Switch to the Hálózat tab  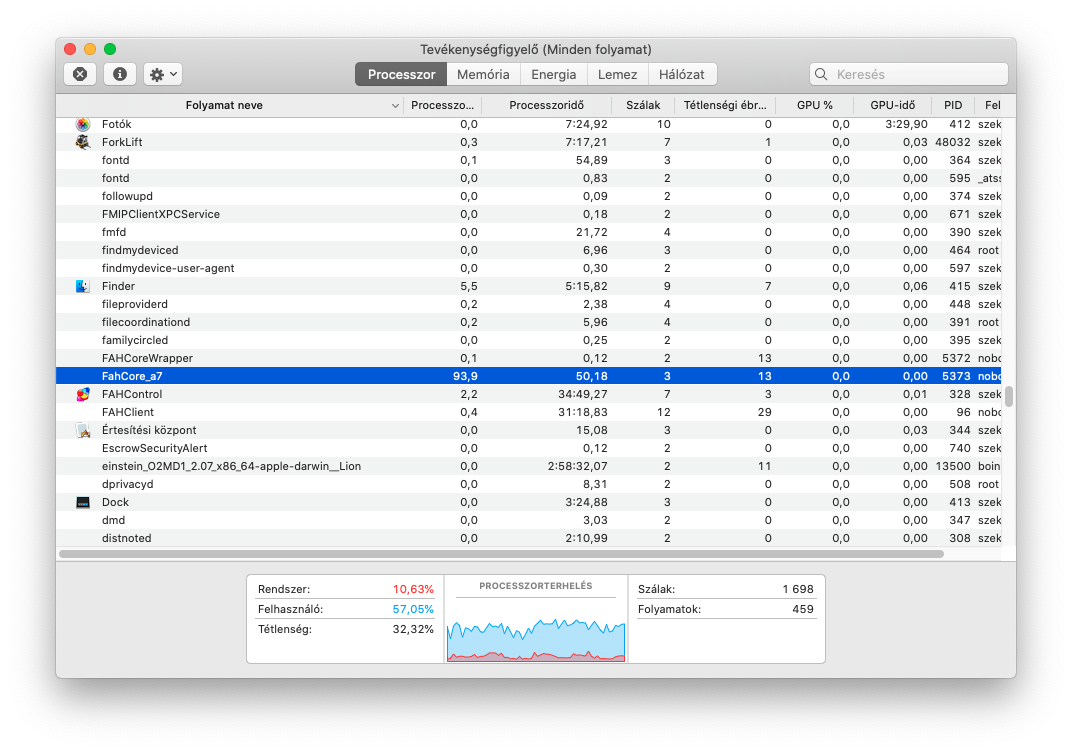pos(682,75)
